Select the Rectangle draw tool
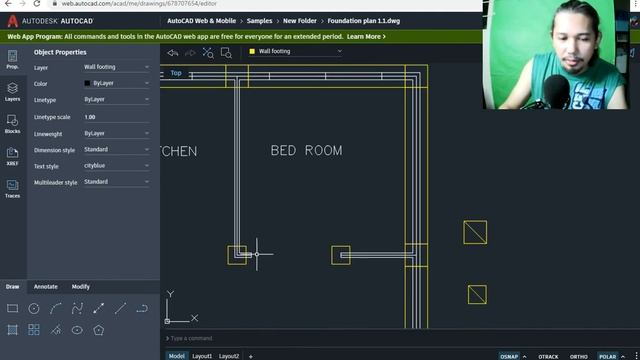This screenshot has height=360, width=640. coord(12,309)
